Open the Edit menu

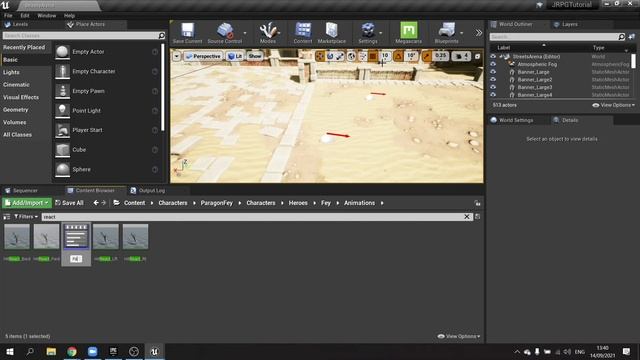pos(25,16)
